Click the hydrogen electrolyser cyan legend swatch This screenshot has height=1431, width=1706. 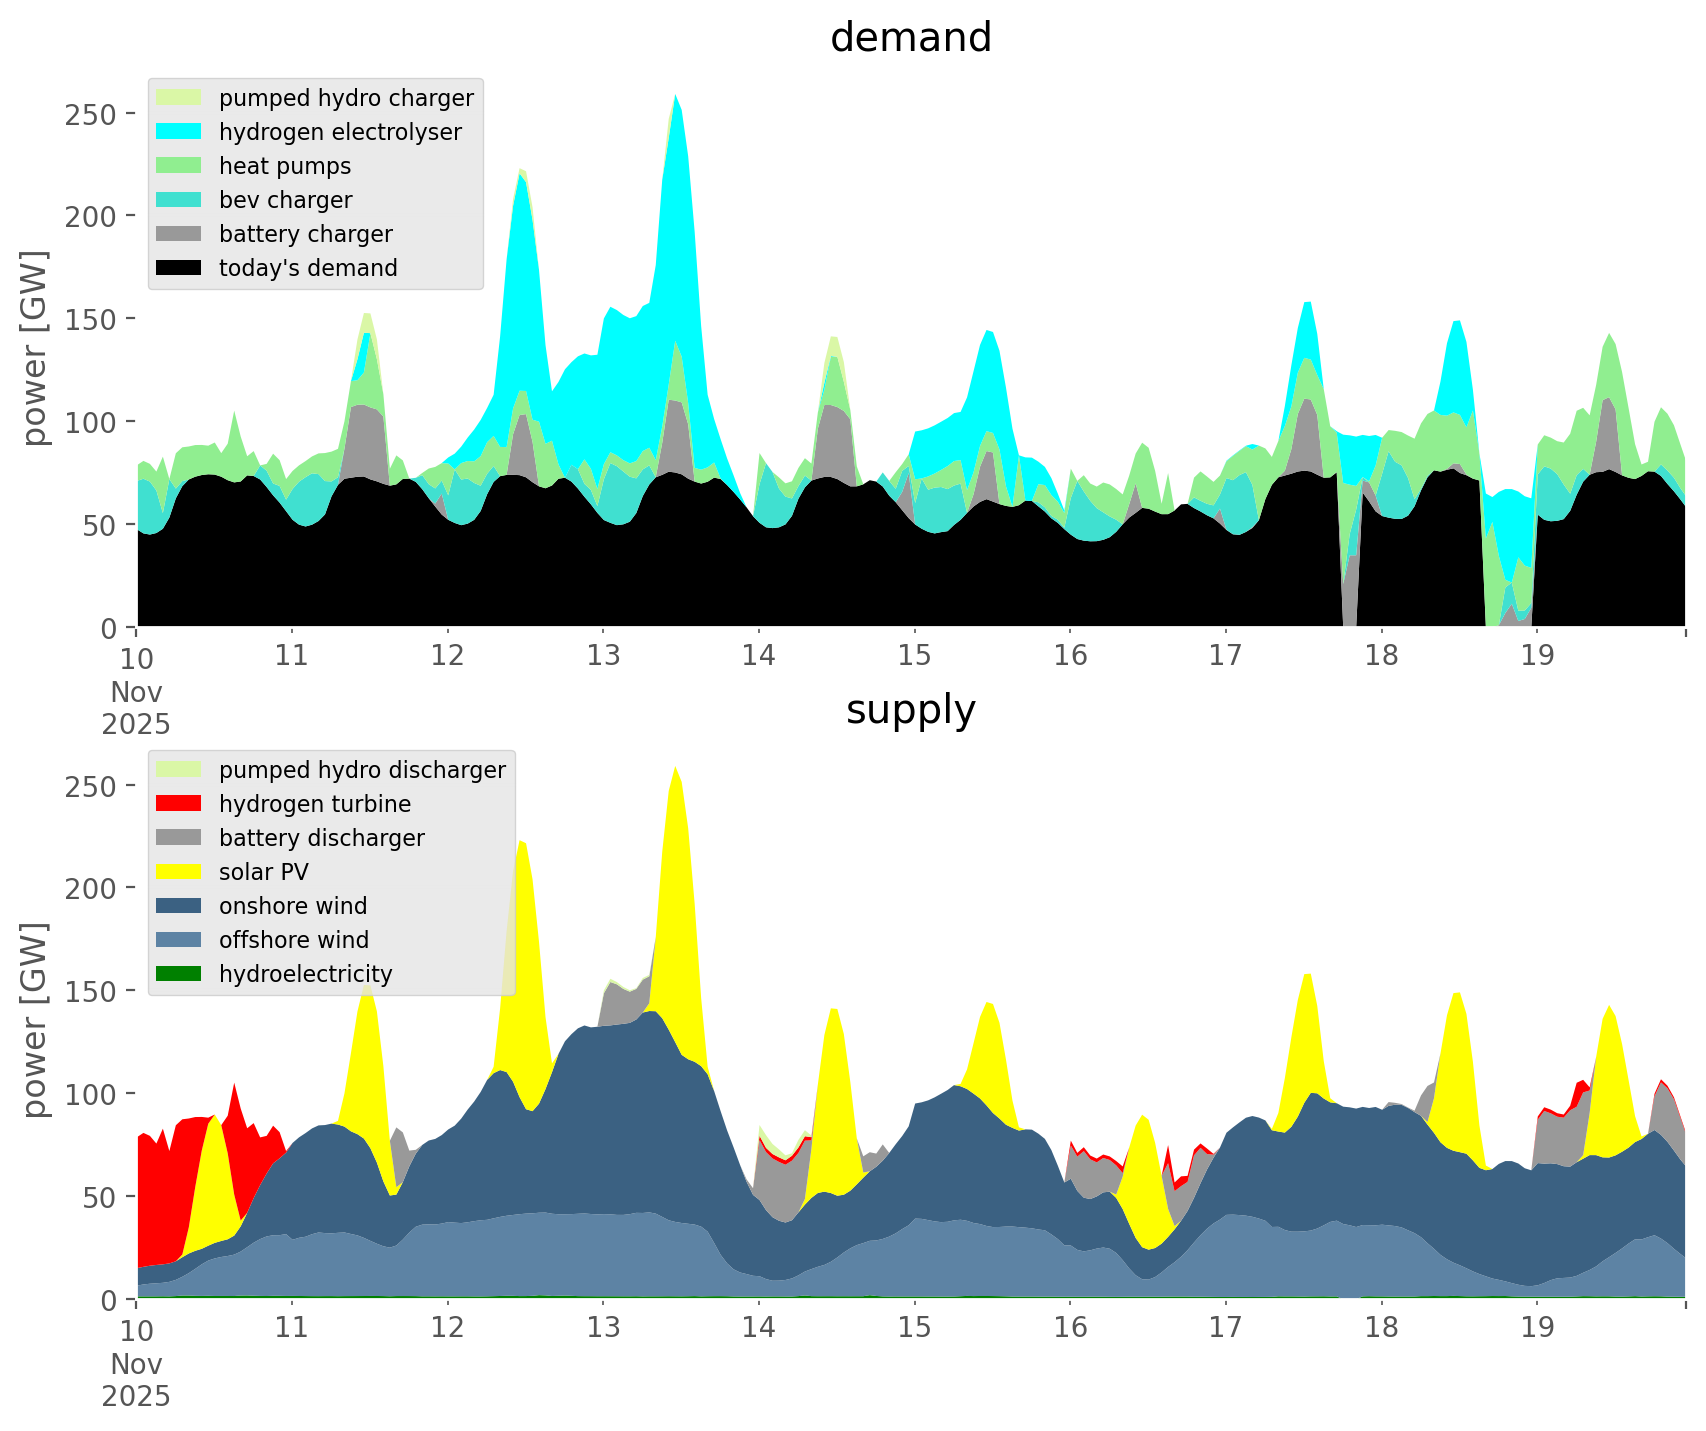[x=179, y=132]
